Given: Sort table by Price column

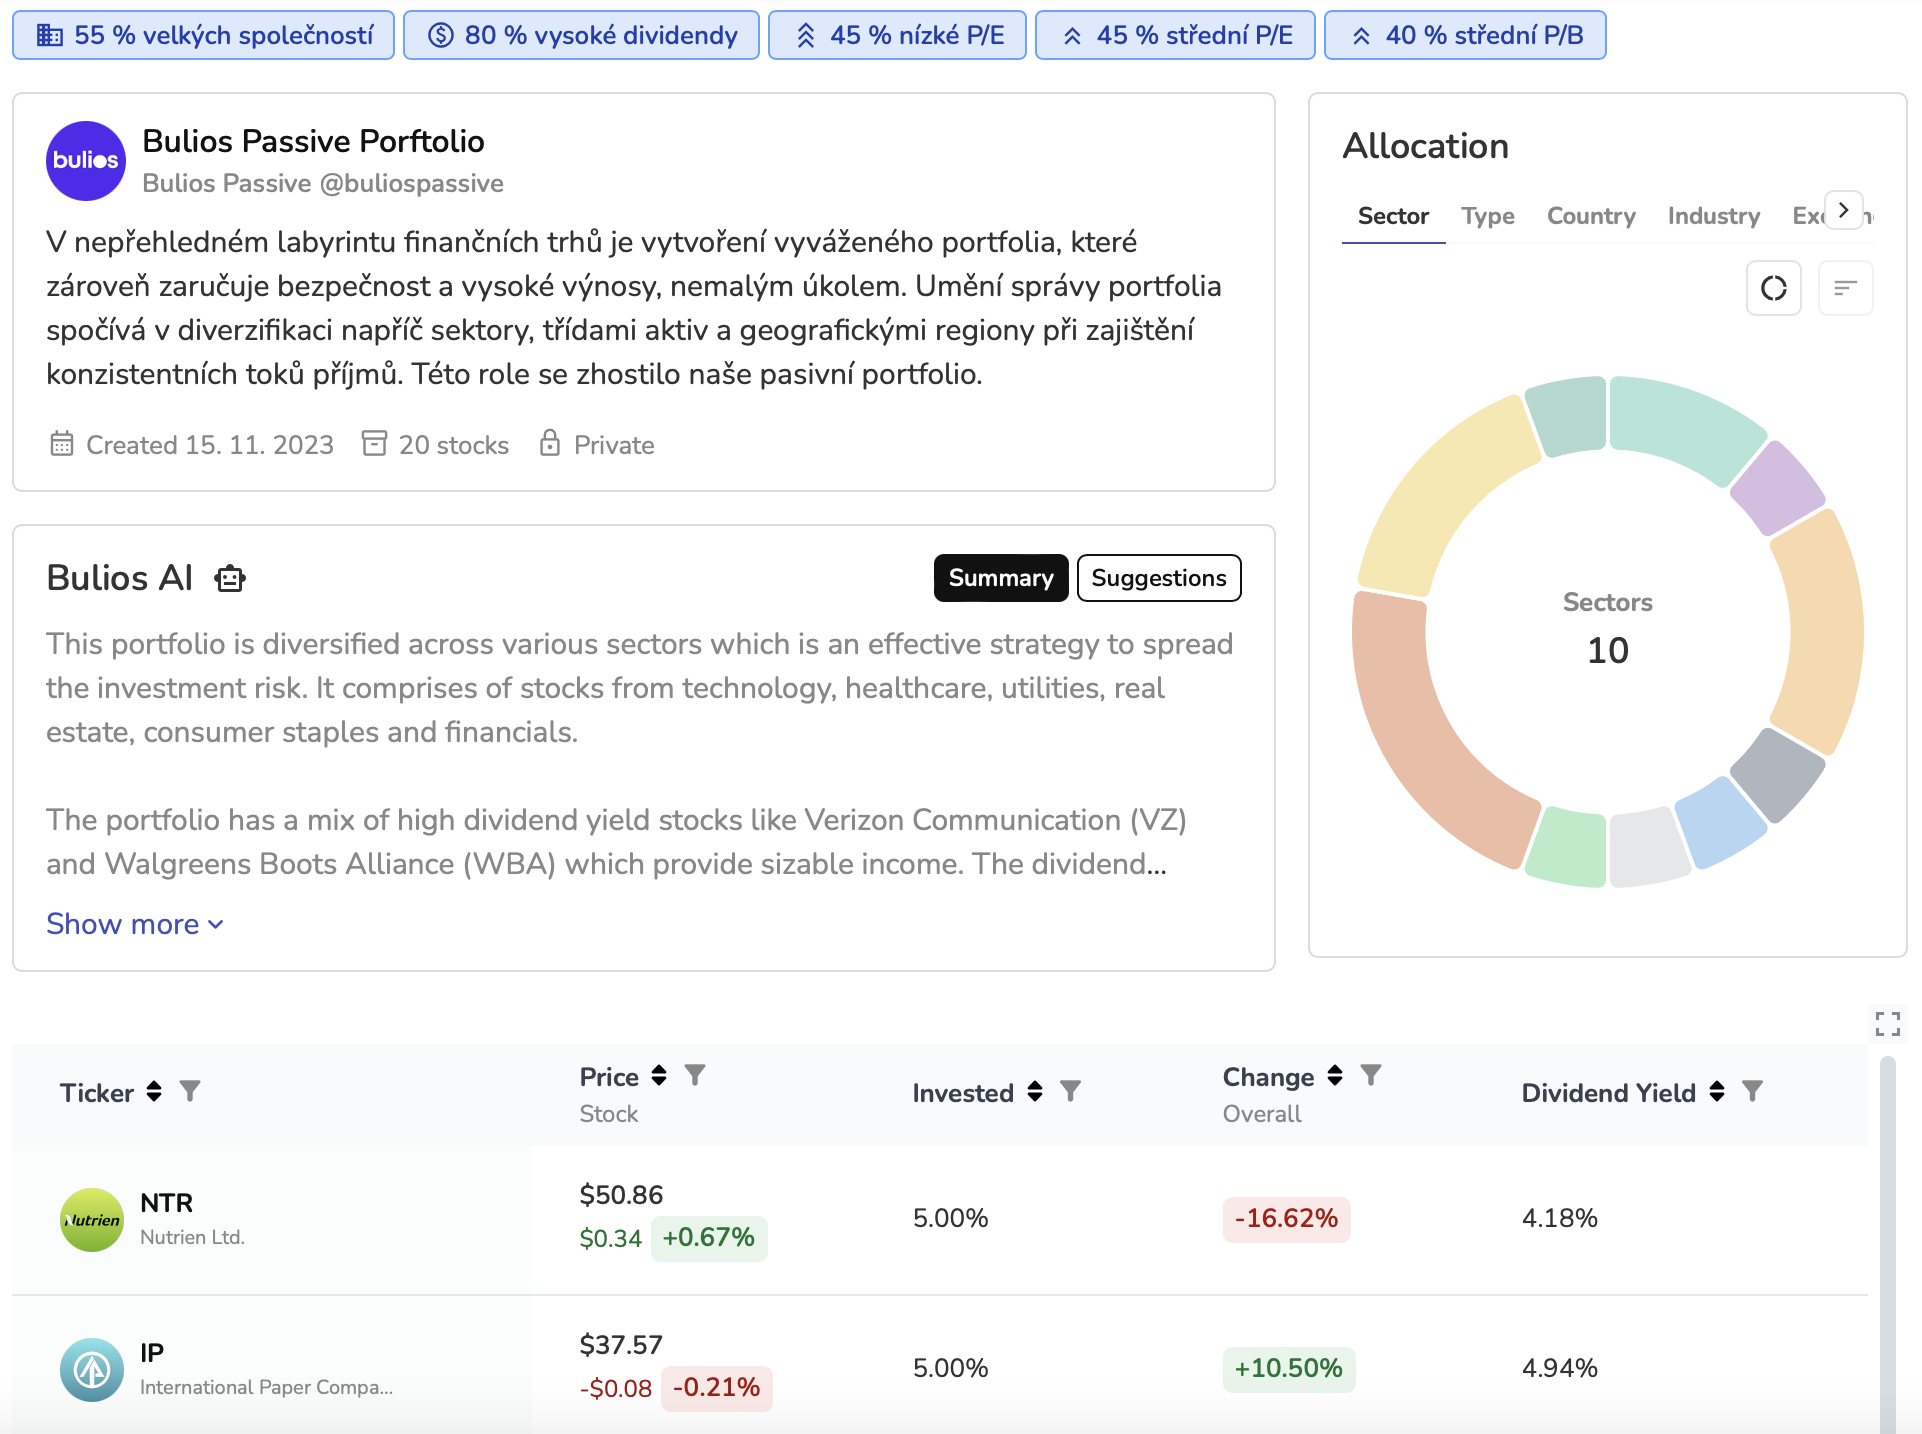Looking at the screenshot, I should point(659,1075).
